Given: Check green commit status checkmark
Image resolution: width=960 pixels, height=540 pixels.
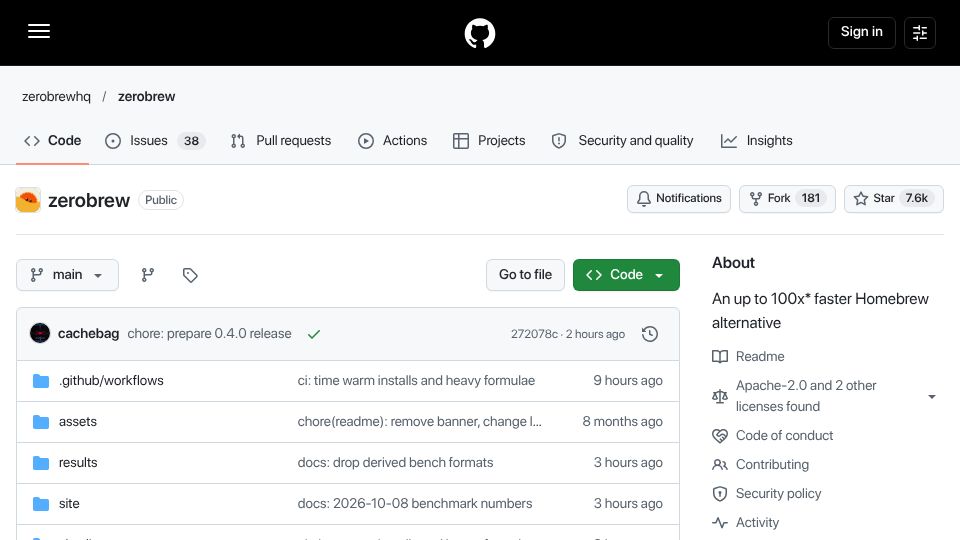Looking at the screenshot, I should [314, 334].
